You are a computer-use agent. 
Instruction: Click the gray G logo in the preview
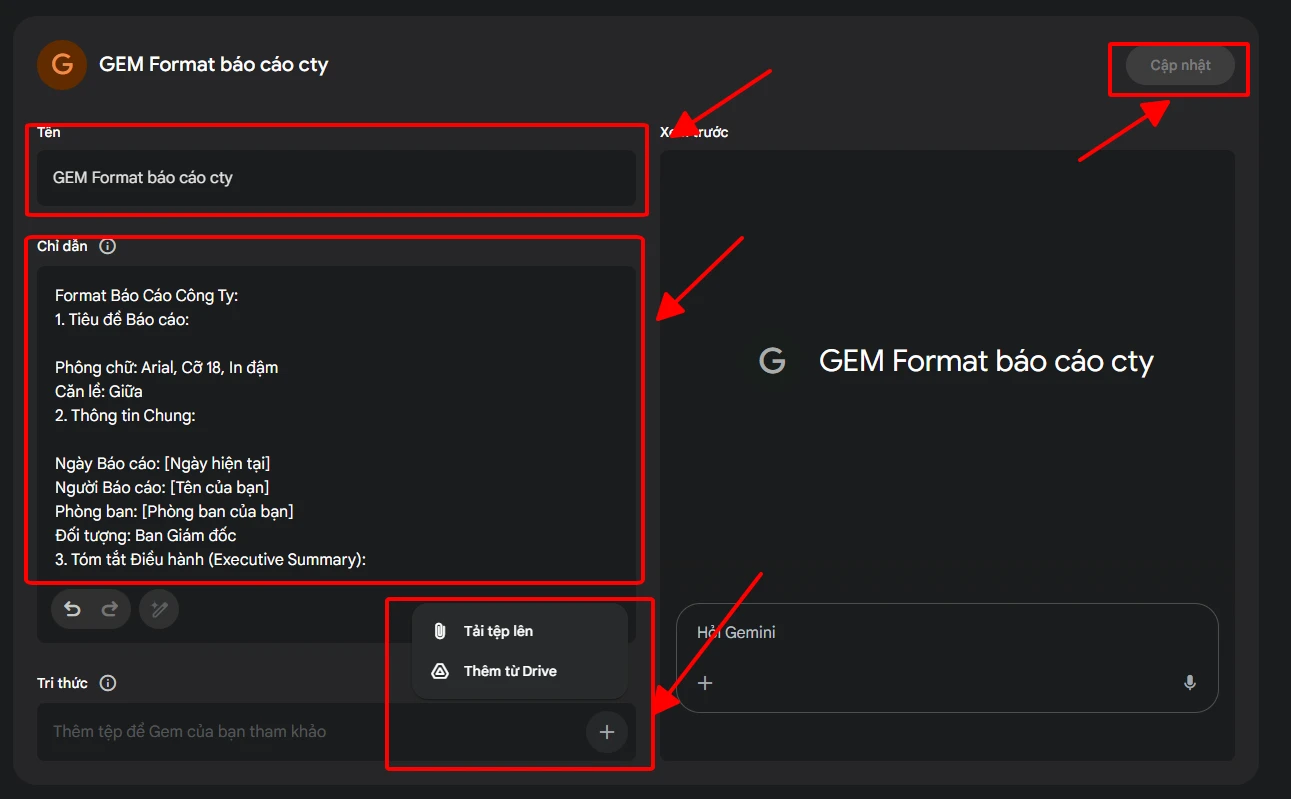click(x=772, y=361)
